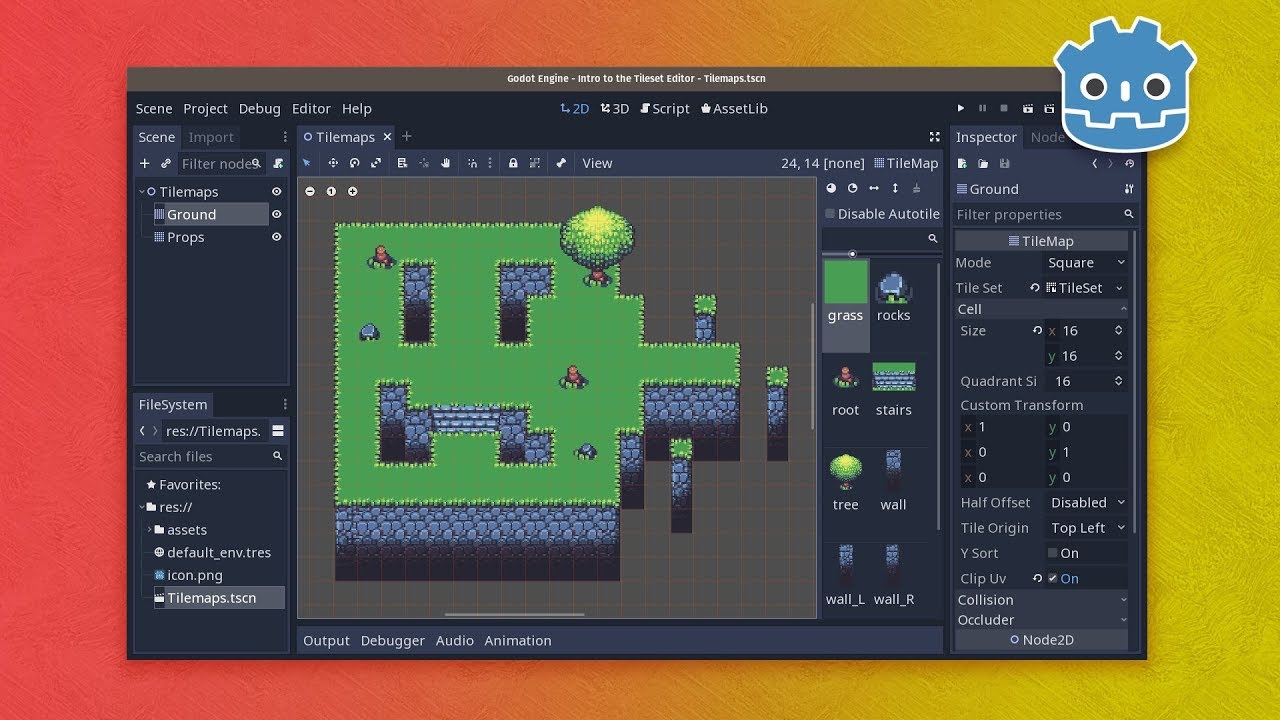
Task: Open the Project menu
Action: 205,109
